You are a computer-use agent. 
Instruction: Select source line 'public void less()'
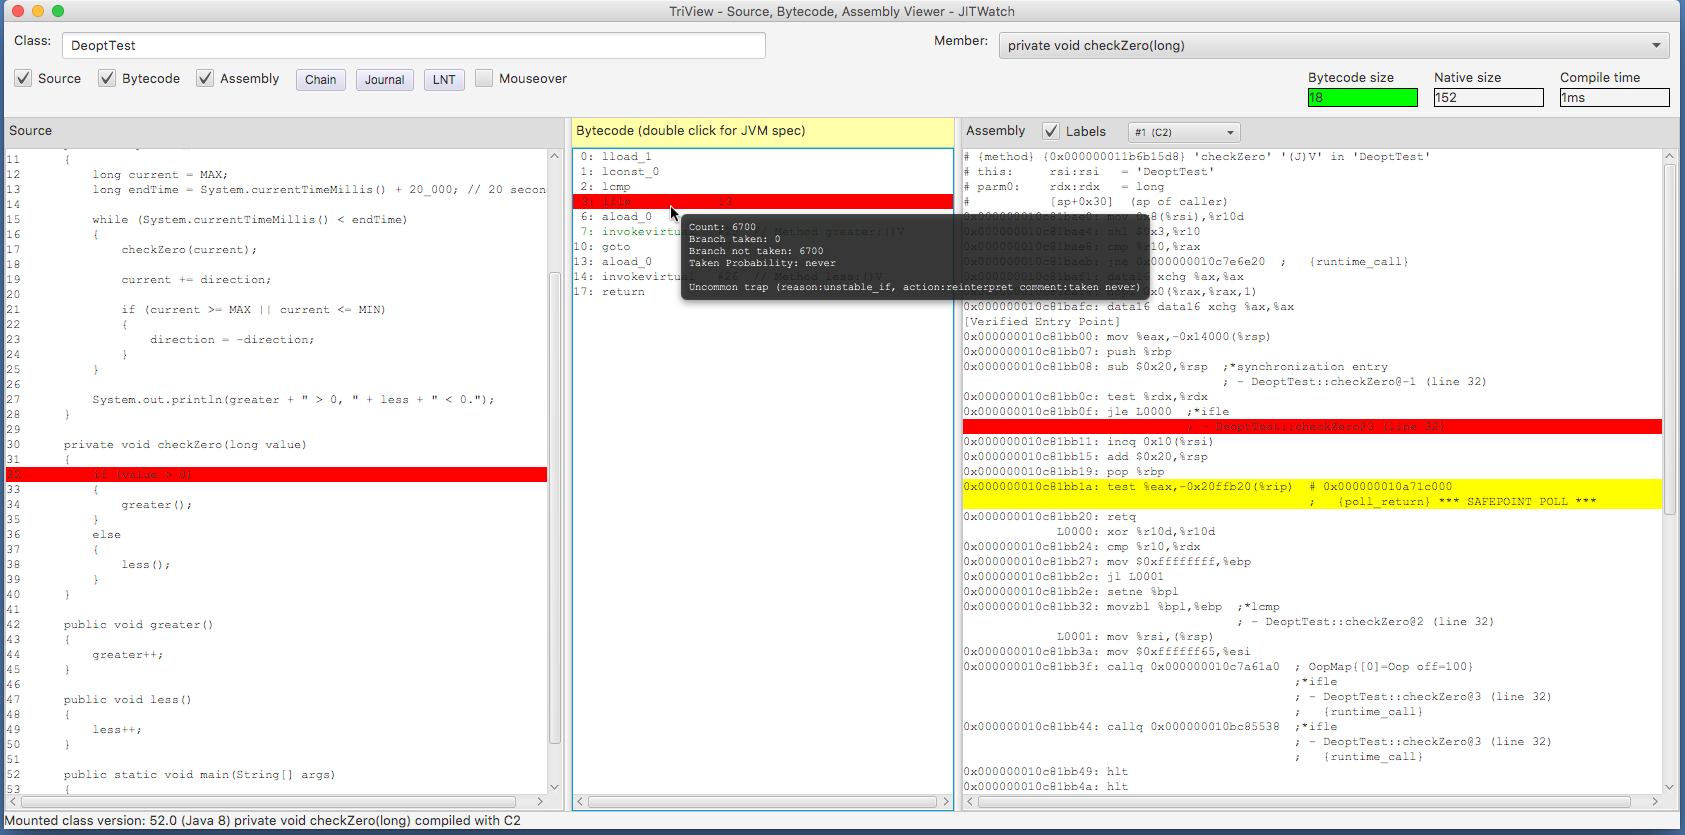tap(127, 700)
